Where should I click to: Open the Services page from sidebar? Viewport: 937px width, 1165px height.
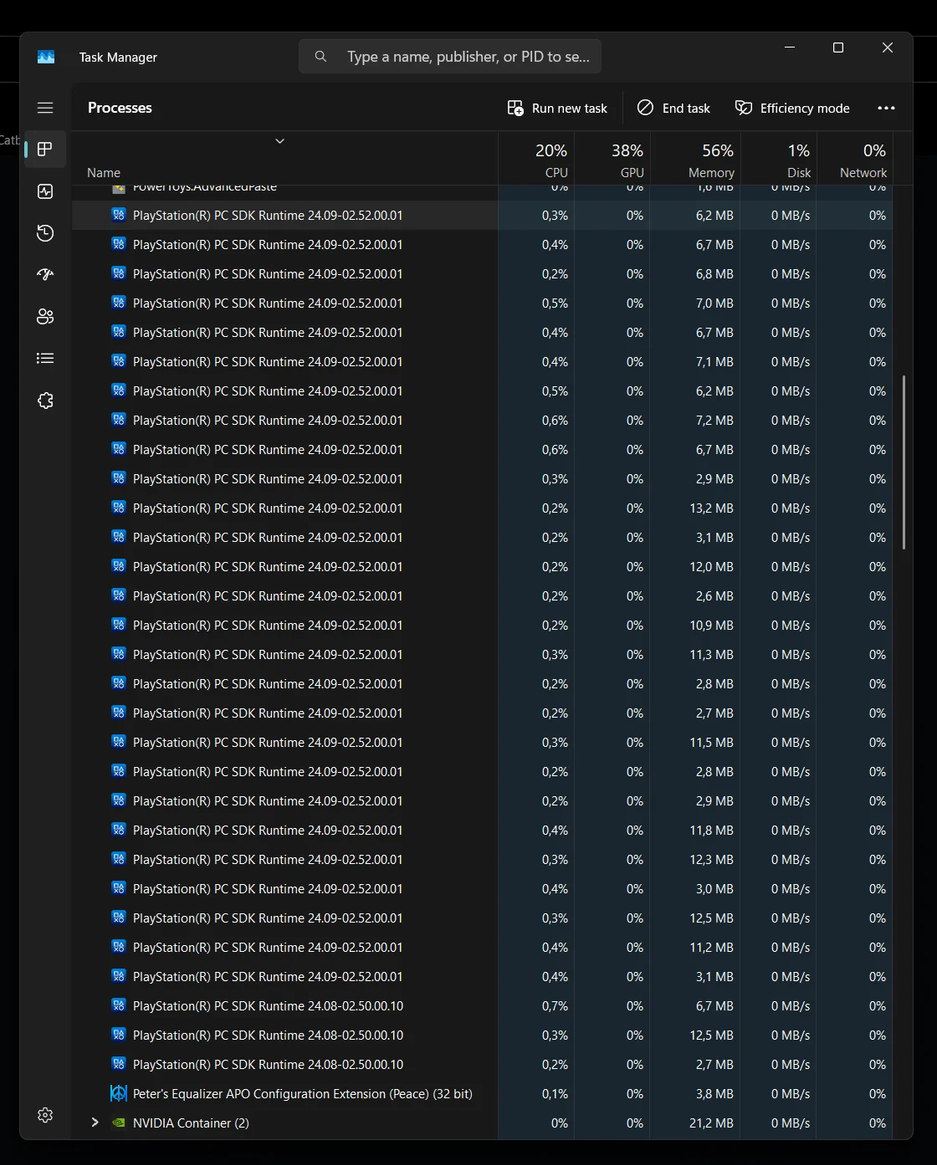(x=45, y=400)
